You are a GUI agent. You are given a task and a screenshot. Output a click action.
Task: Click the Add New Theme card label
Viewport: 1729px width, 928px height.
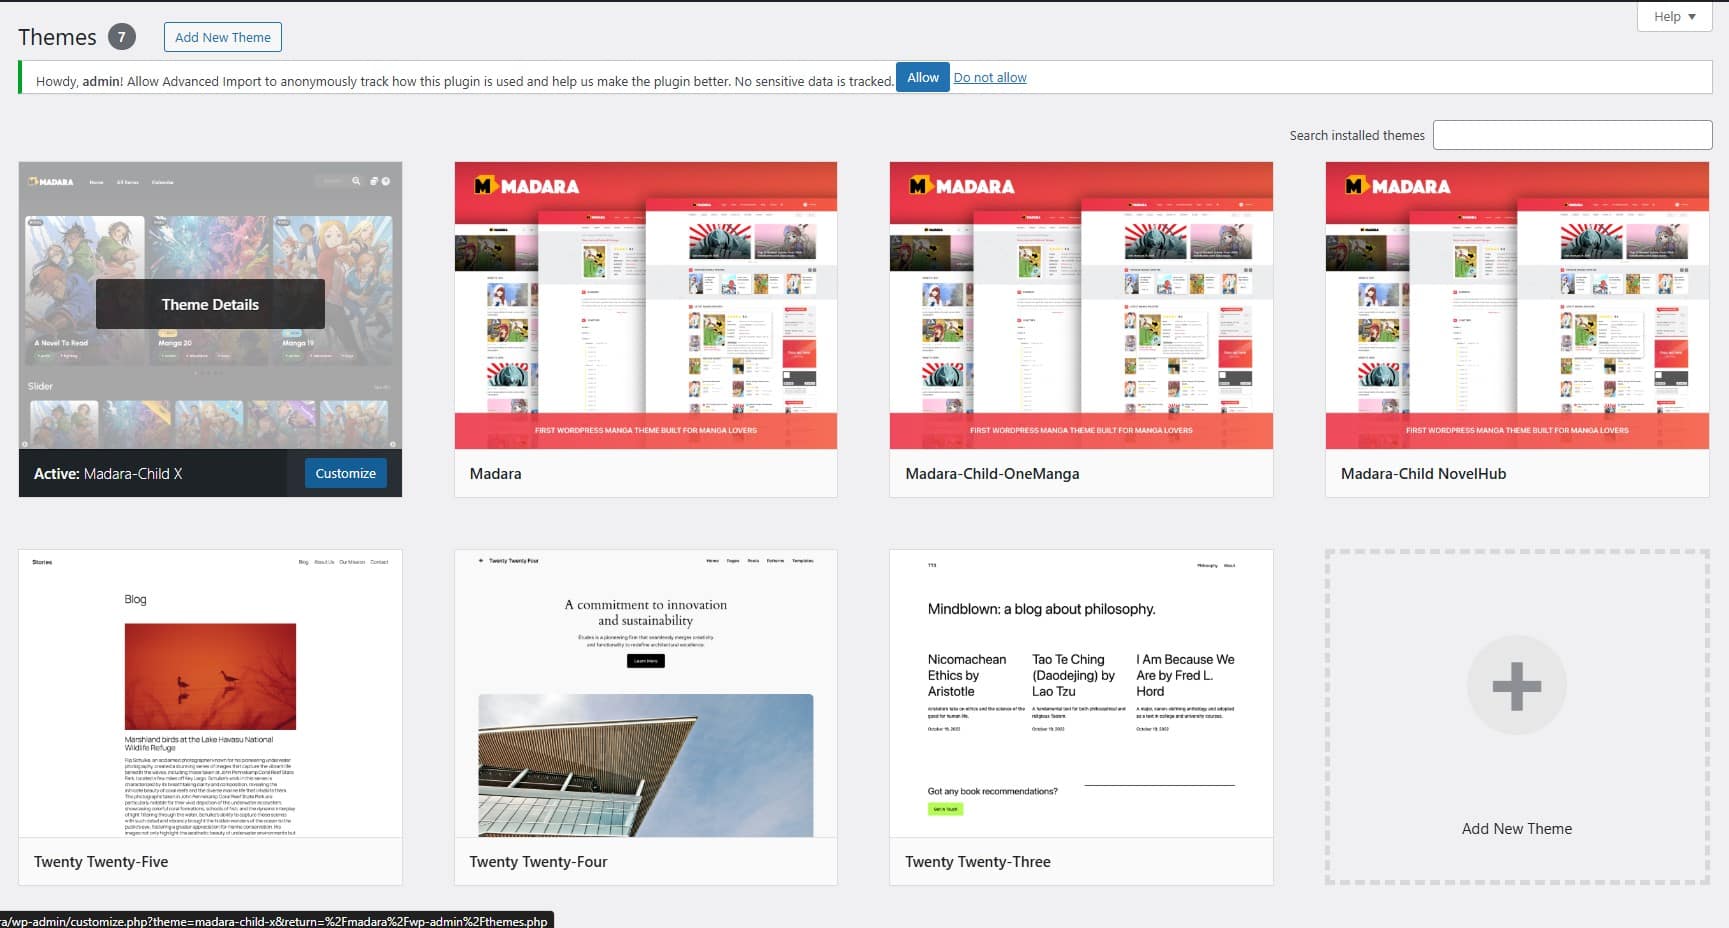point(1516,828)
